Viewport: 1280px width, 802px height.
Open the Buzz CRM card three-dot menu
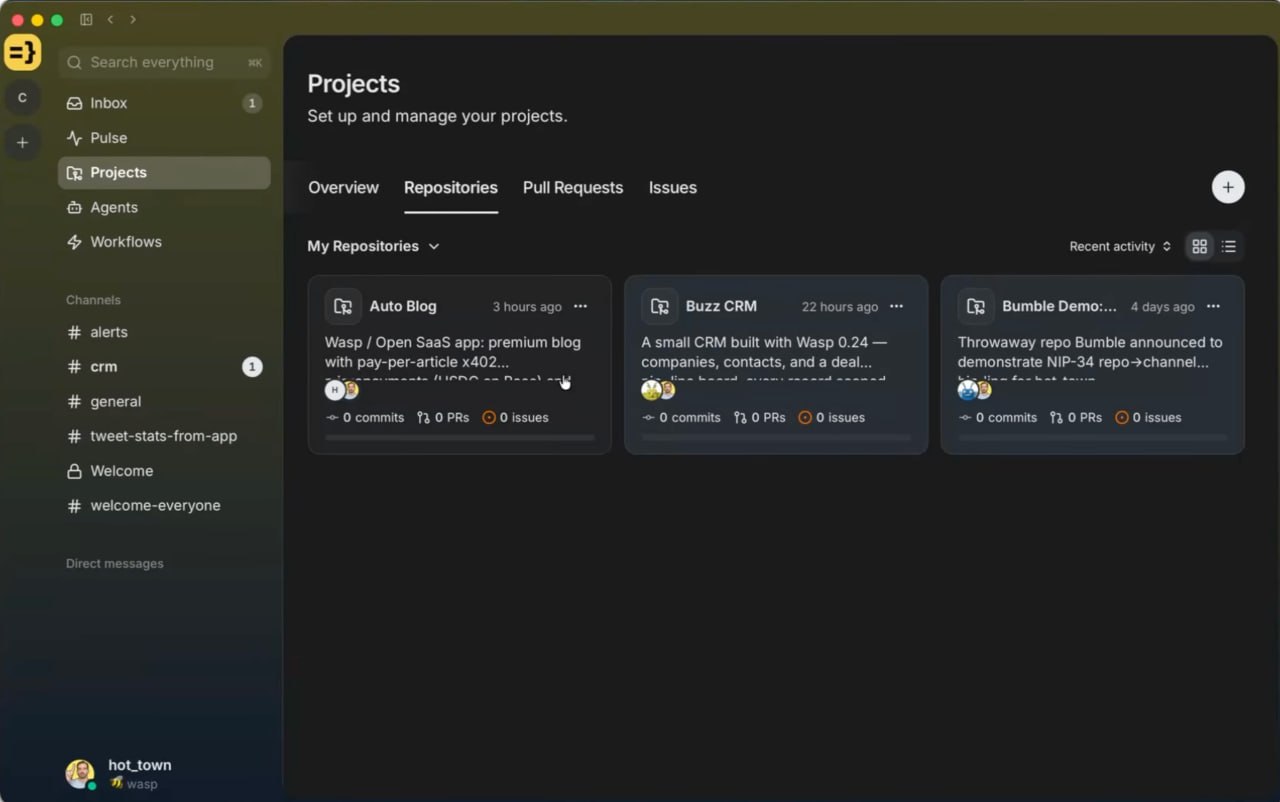[x=896, y=306]
